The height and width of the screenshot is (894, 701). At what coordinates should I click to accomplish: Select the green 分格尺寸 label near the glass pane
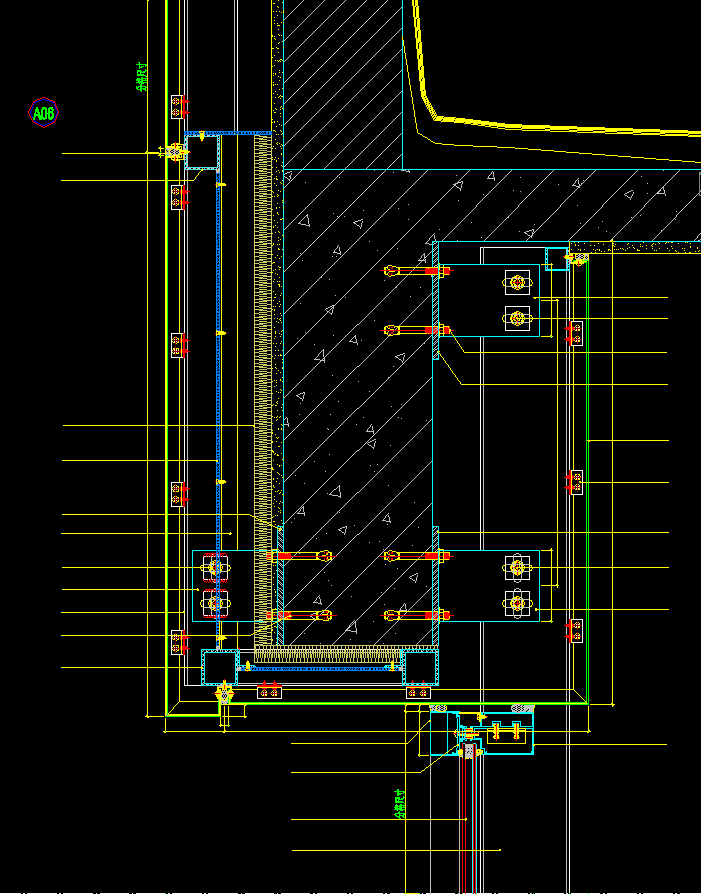(x=400, y=804)
